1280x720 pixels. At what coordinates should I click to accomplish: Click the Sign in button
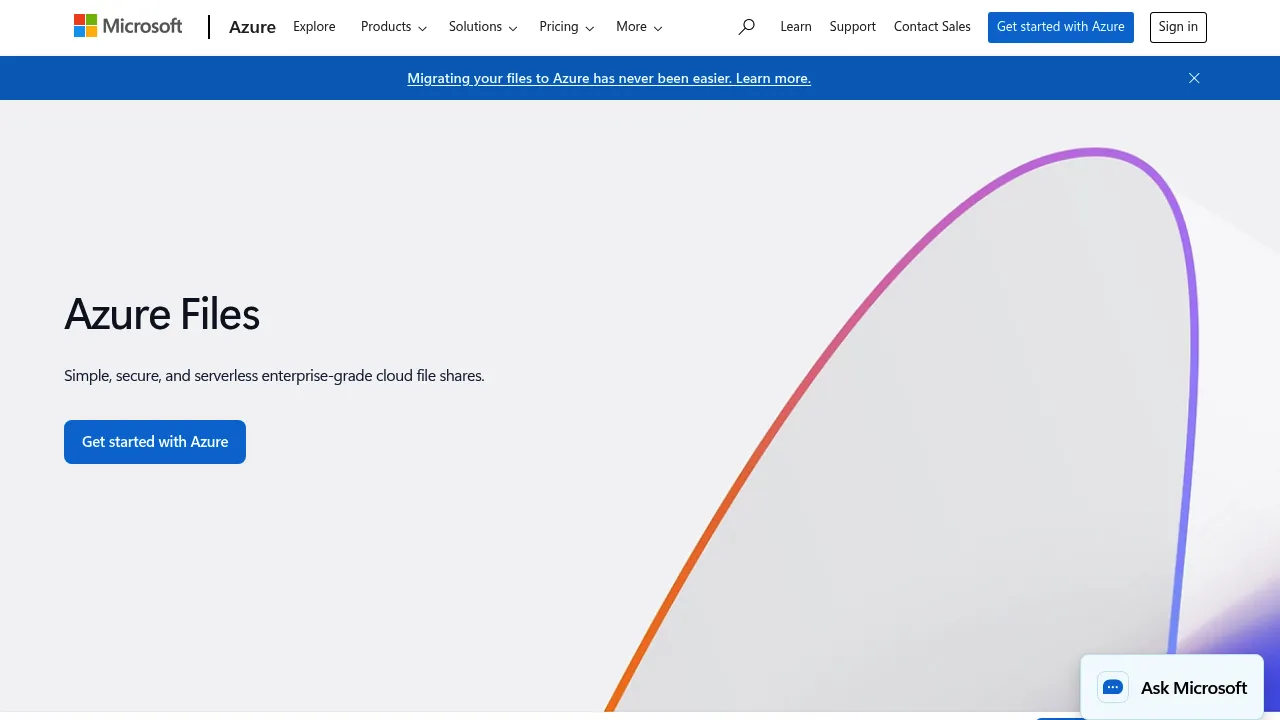[1178, 27]
